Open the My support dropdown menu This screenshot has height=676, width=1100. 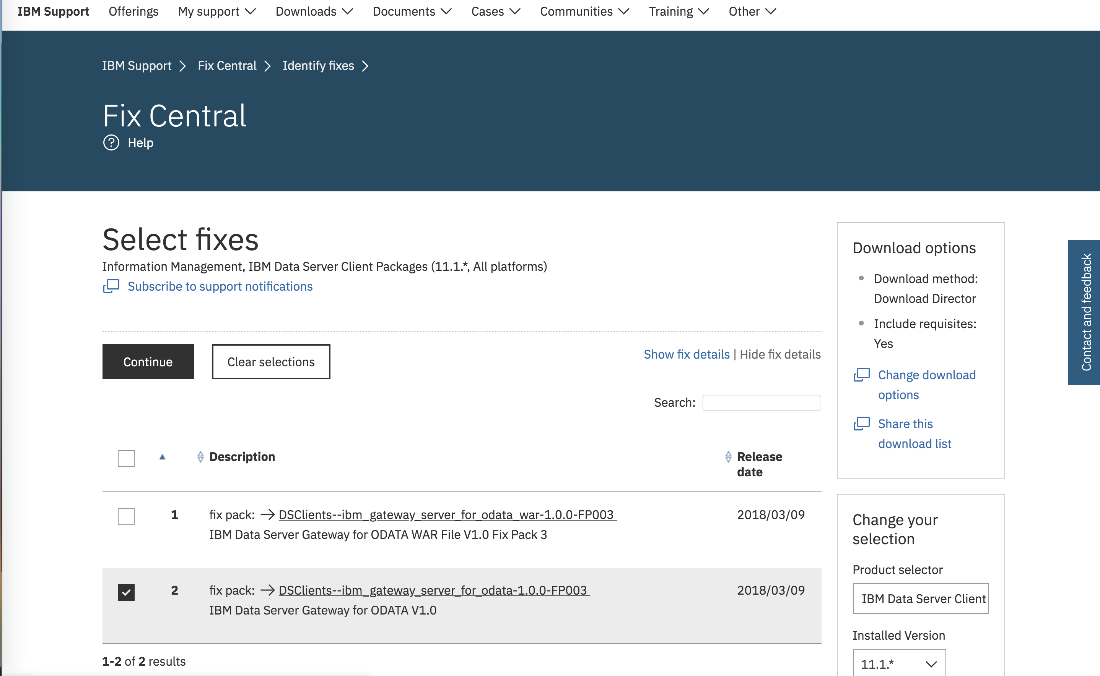click(217, 12)
